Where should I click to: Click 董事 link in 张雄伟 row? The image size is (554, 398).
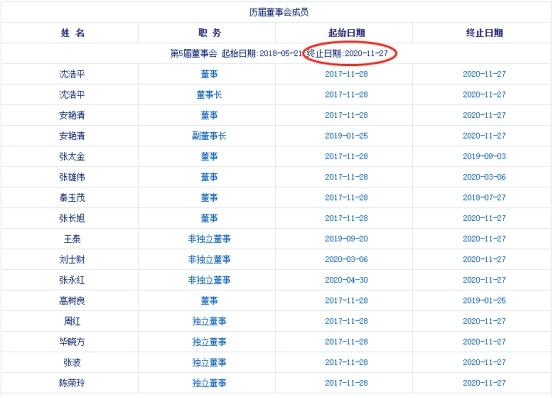click(x=209, y=177)
